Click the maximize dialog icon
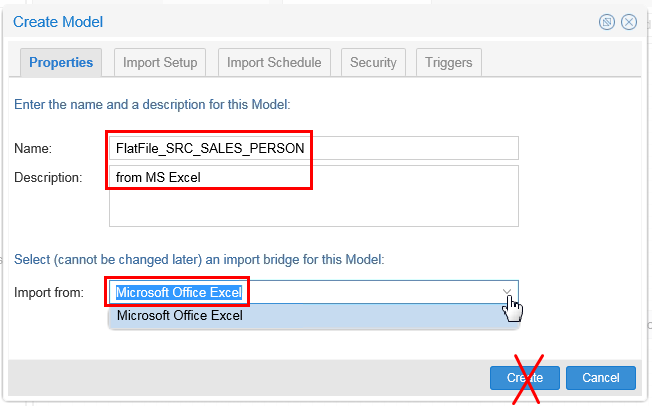Viewport: 652px width, 406px height. click(607, 22)
